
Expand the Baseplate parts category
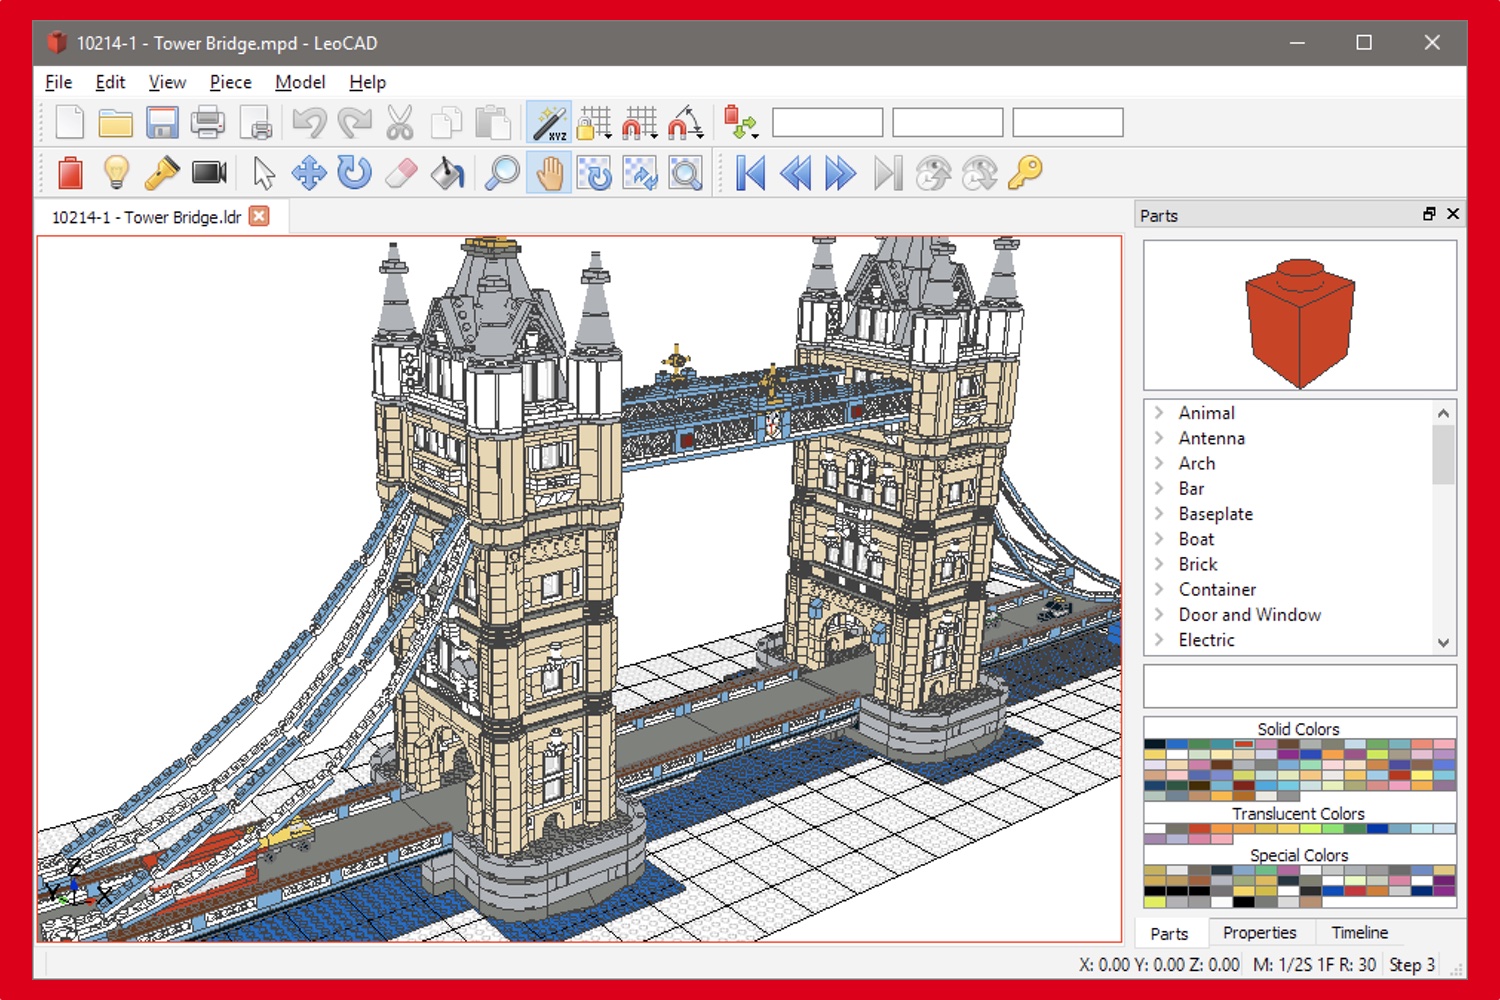point(1159,513)
